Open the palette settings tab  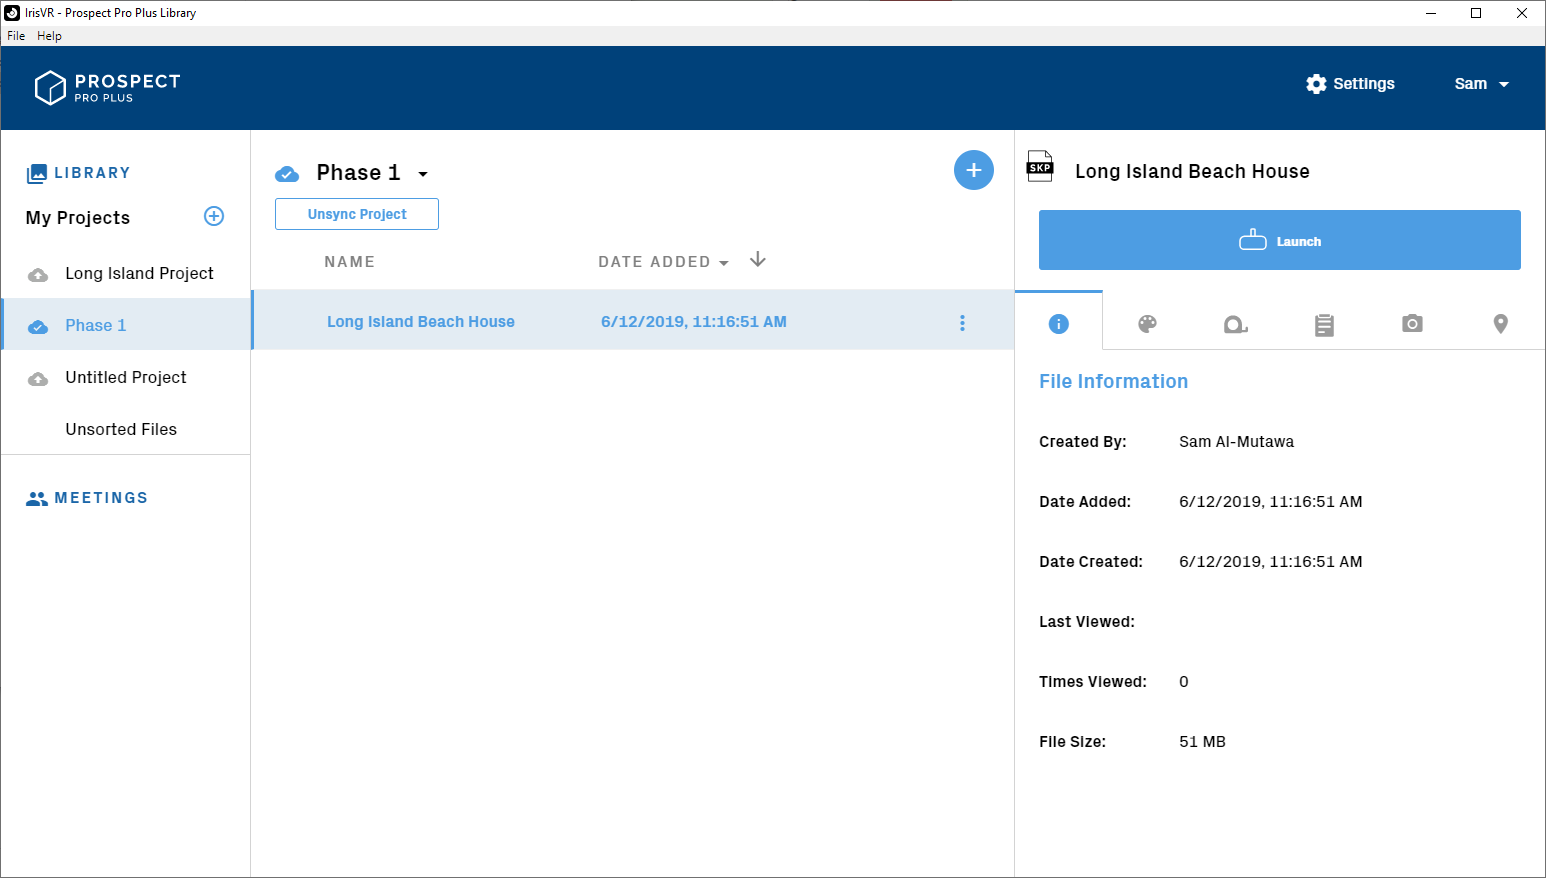coord(1147,323)
